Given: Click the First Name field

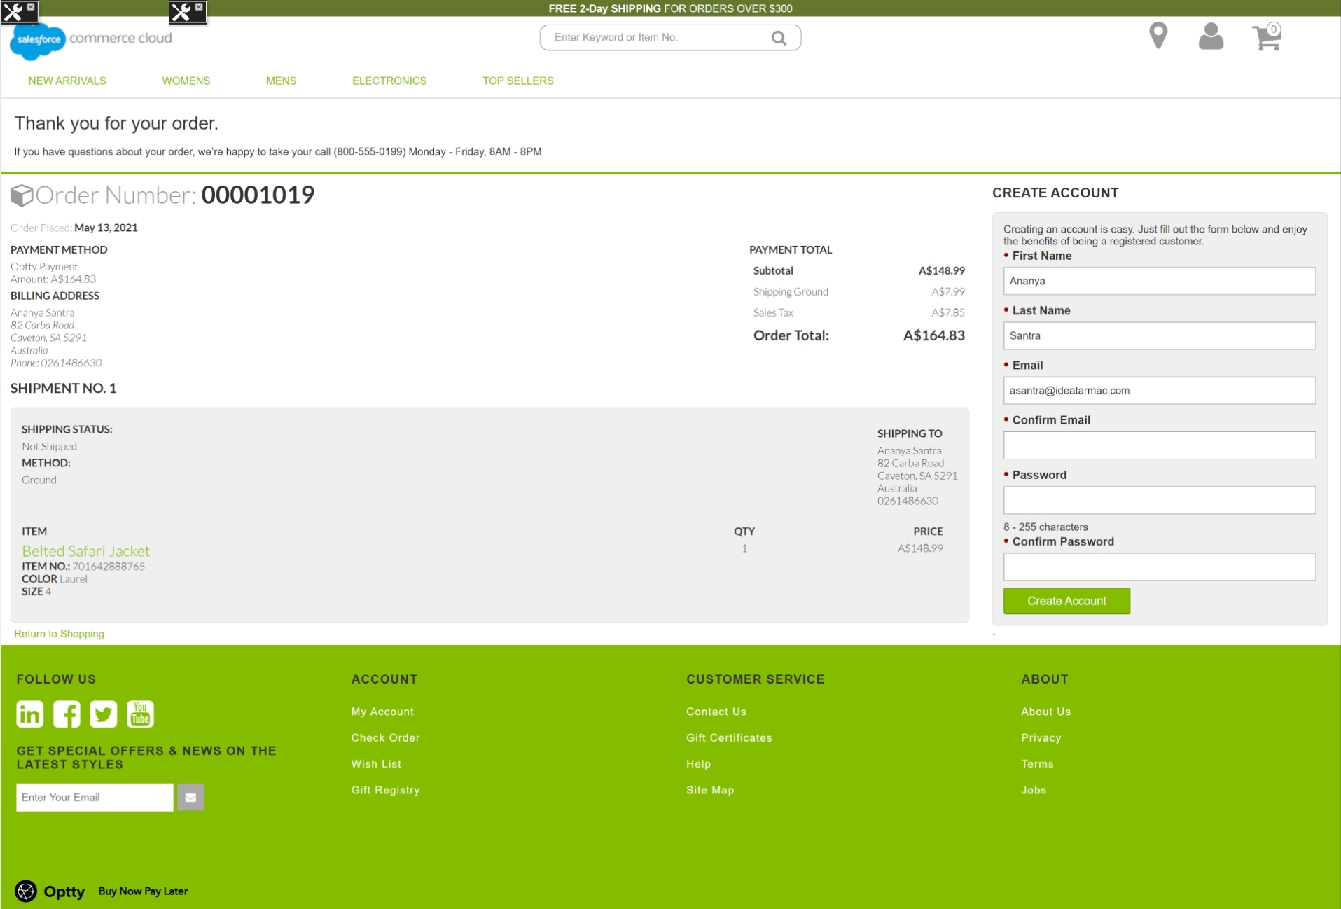Looking at the screenshot, I should (x=1159, y=281).
